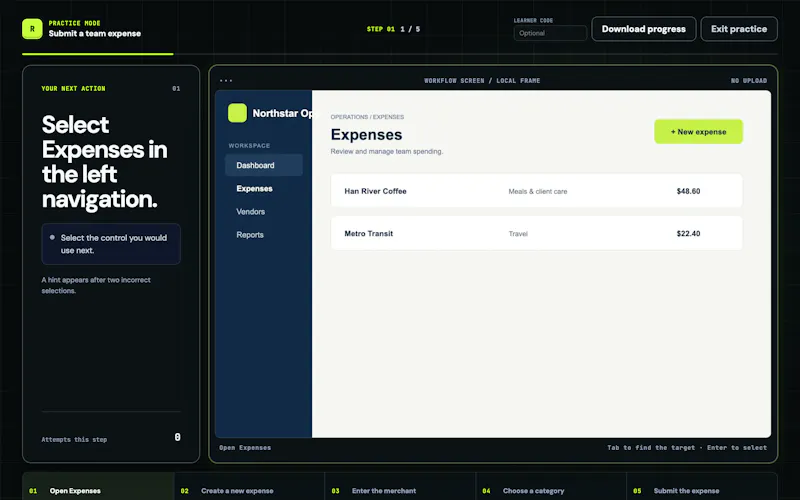The image size is (800, 500).
Task: Go to step 02 Create a new expense
Action: click(x=249, y=486)
